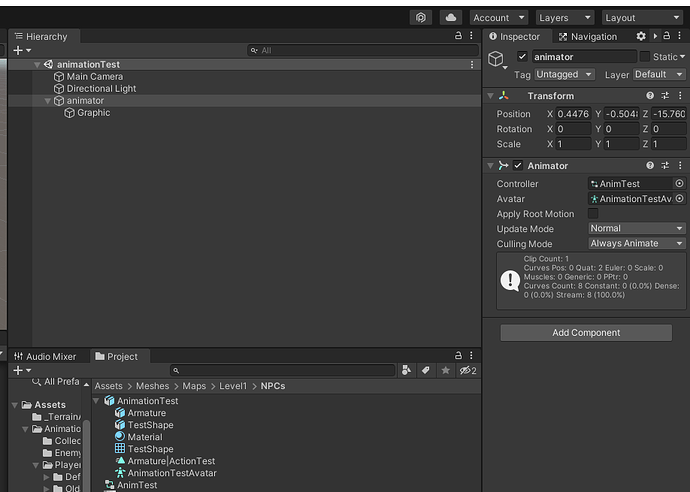The image size is (690, 492).
Task: Click Level1 in the breadcrumb path
Action: click(x=232, y=386)
